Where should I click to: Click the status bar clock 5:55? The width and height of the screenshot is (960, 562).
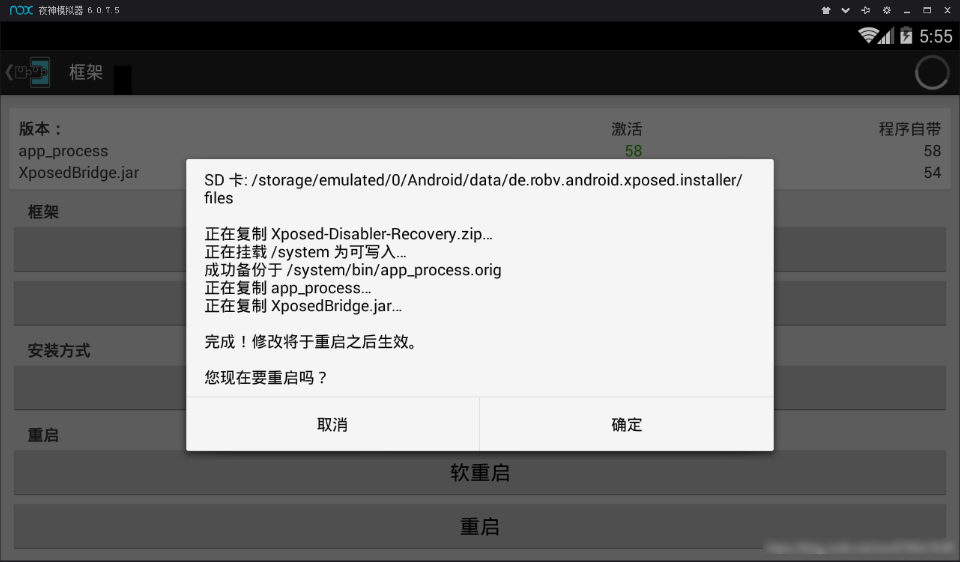tap(936, 36)
